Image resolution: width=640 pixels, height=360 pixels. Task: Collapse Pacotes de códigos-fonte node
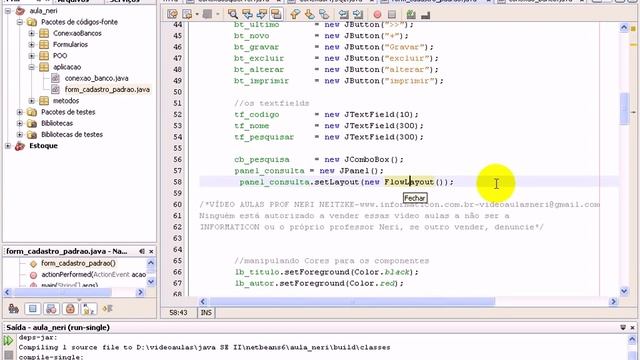pyautogui.click(x=20, y=22)
